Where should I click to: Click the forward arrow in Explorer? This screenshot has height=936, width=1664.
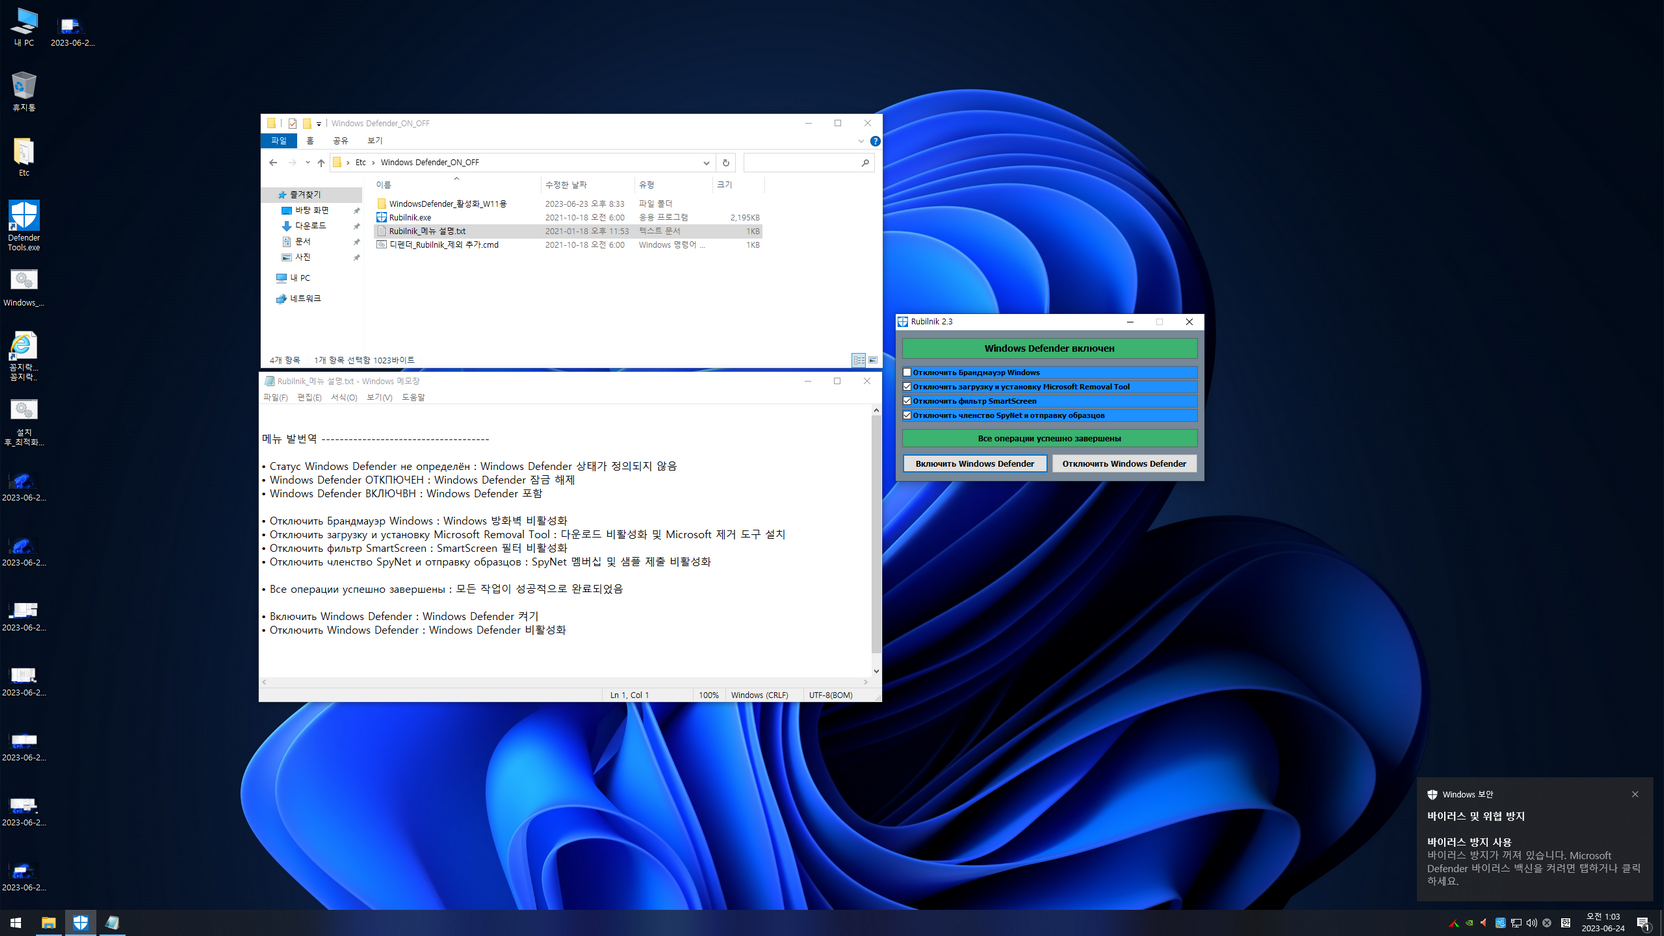[x=292, y=163]
